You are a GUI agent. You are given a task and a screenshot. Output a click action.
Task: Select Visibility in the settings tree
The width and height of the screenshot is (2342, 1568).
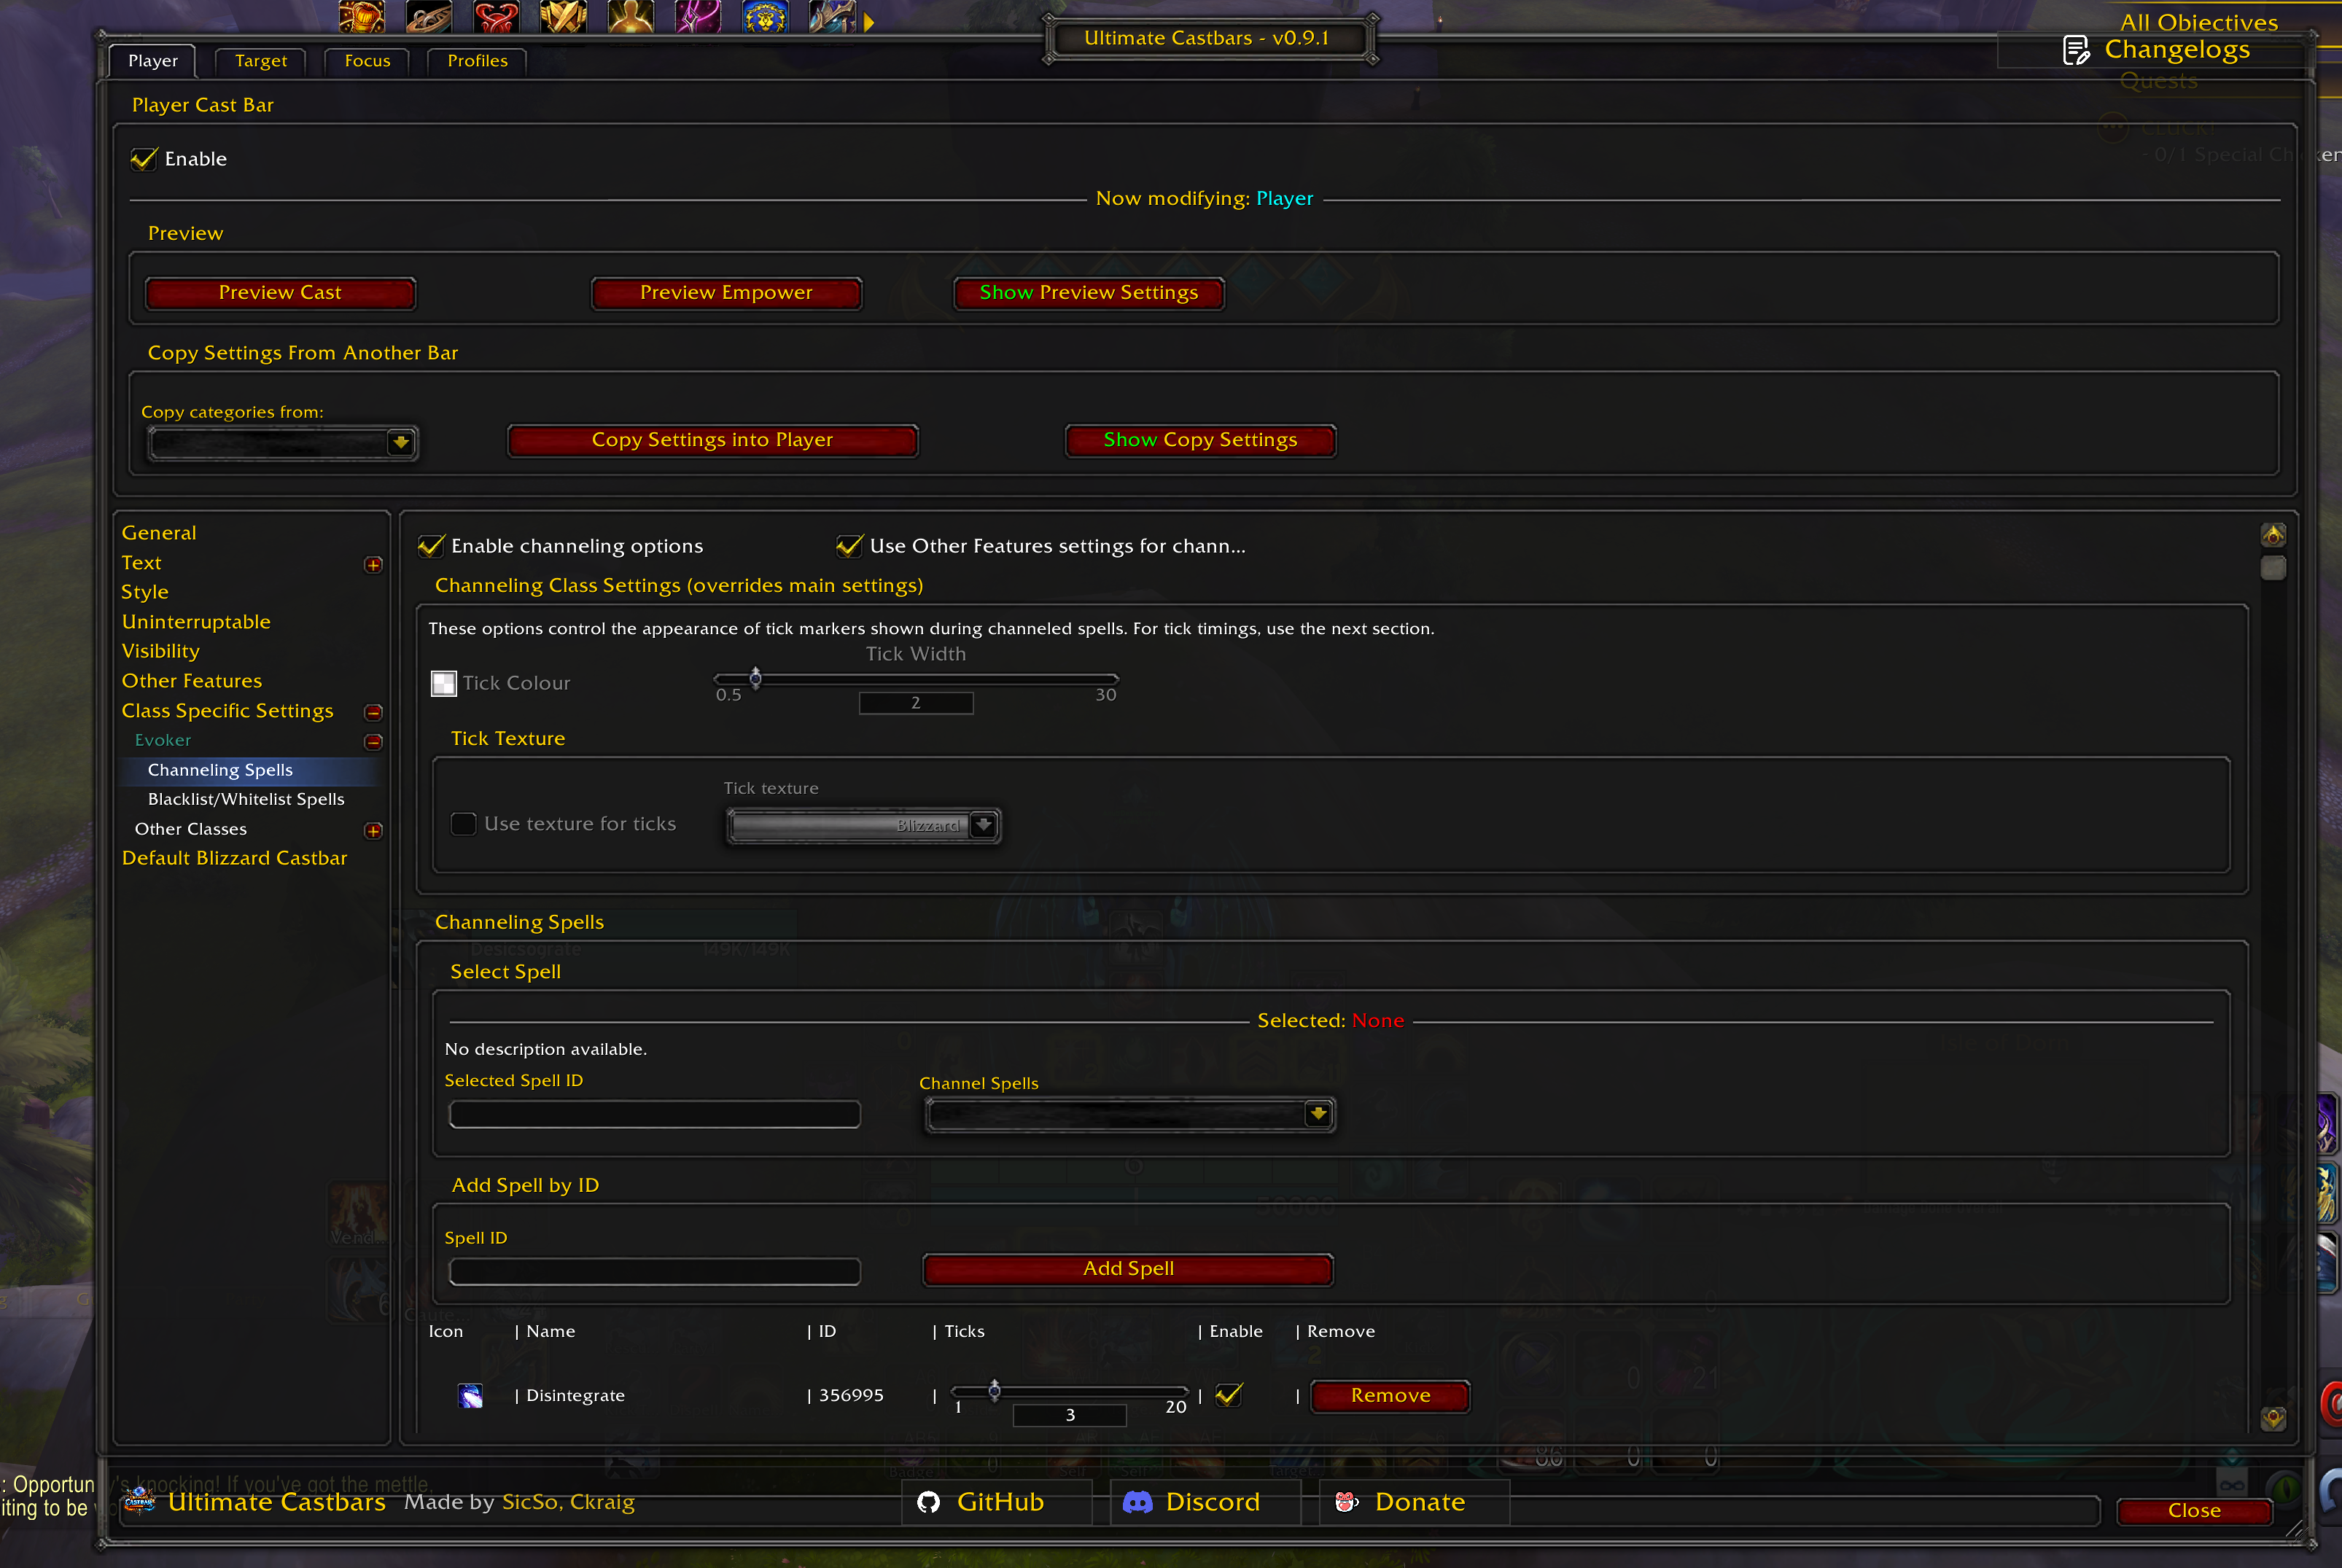[161, 651]
